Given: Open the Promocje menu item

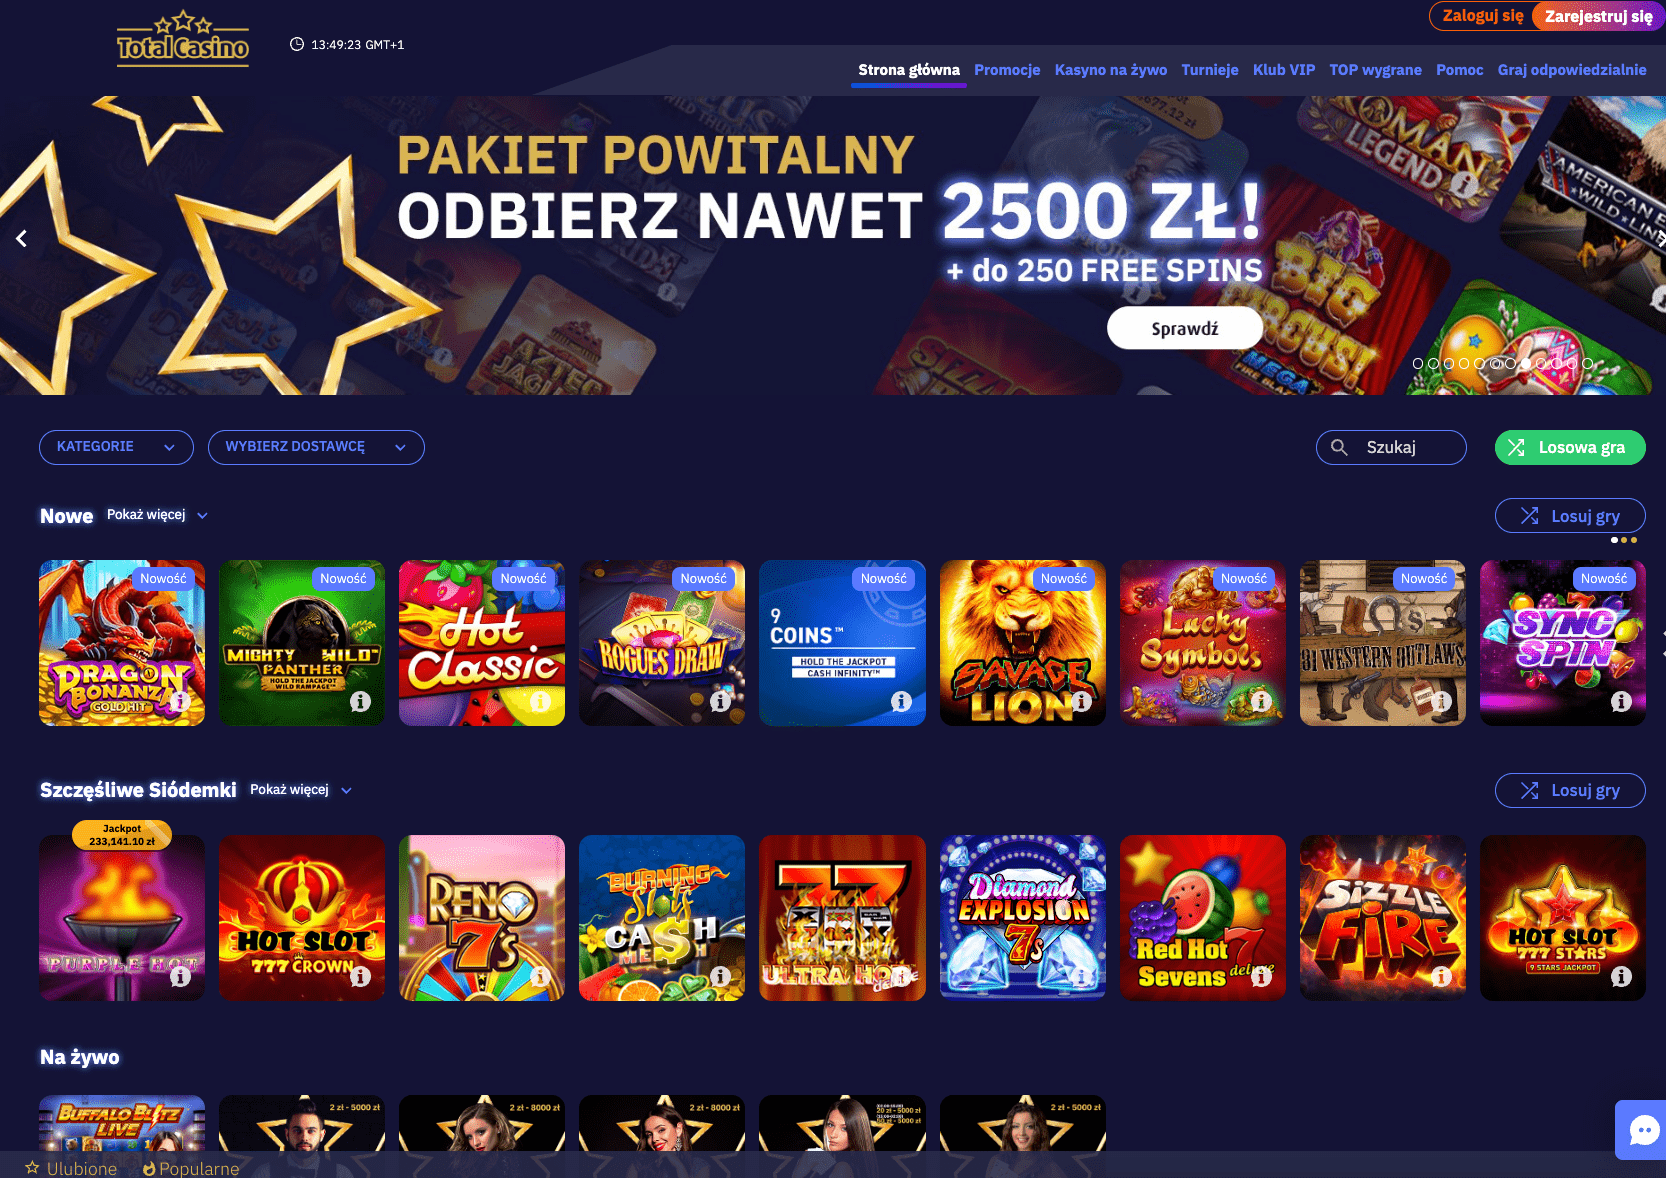Looking at the screenshot, I should point(1007,70).
